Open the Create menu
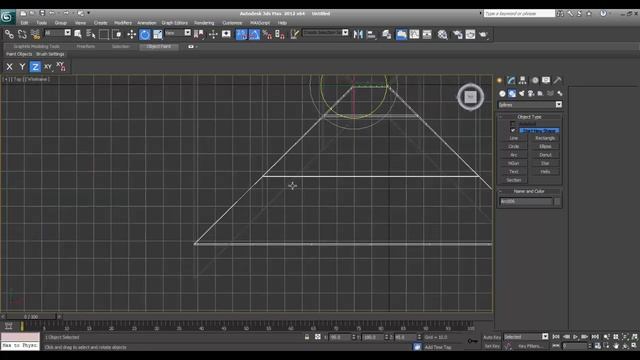The image size is (640, 360). pyautogui.click(x=100, y=23)
